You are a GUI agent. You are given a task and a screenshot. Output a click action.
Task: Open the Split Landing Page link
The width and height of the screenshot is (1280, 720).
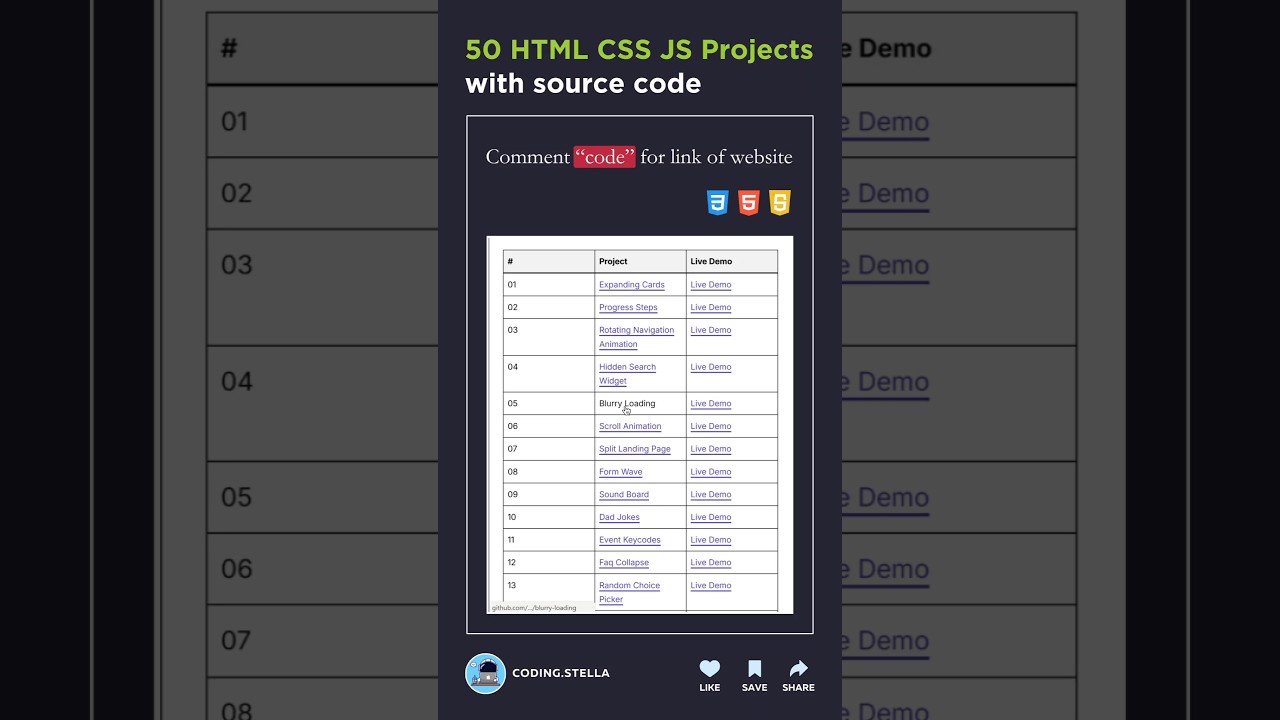634,449
